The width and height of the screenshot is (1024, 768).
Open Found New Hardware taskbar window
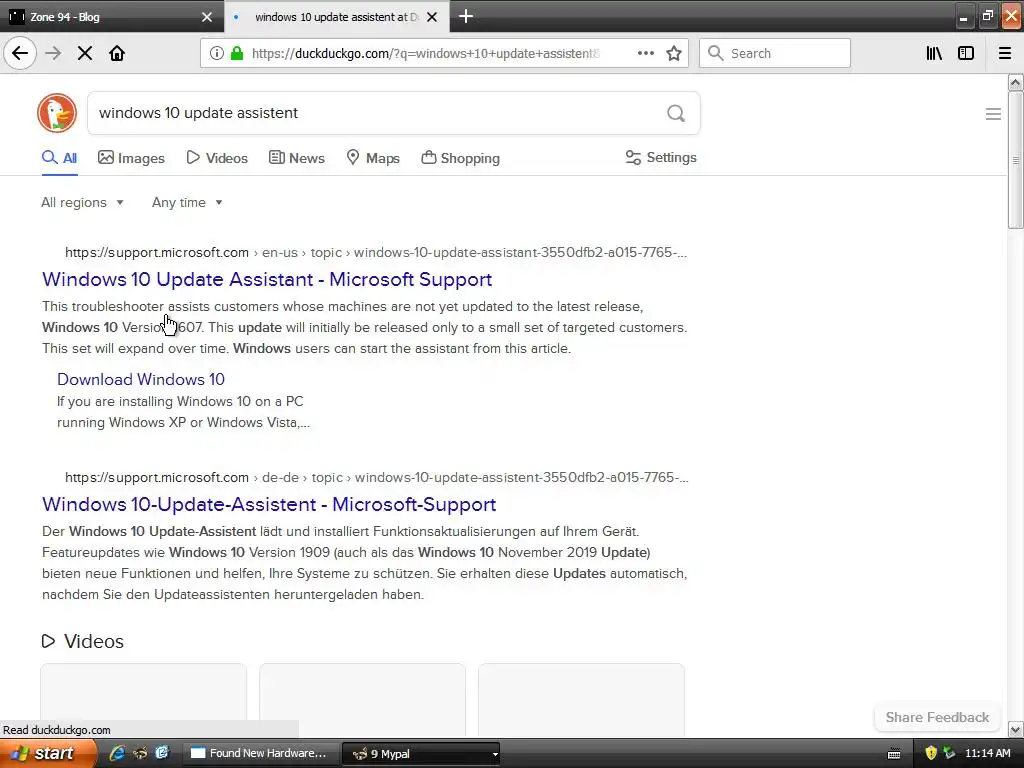coord(260,753)
